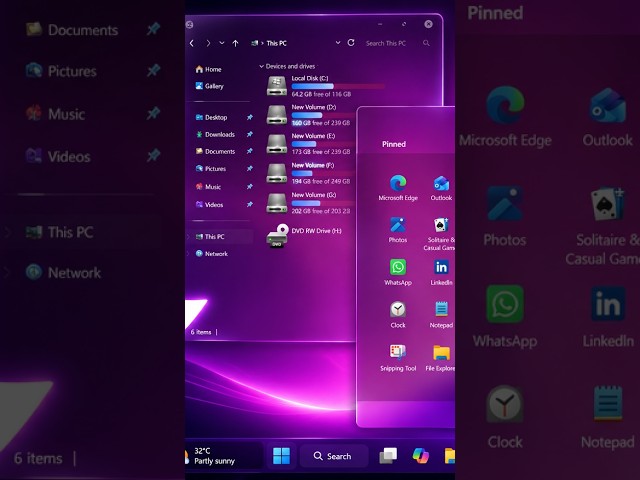Toggle the pin next to Pictures in Explorer sidebar

[x=249, y=168]
